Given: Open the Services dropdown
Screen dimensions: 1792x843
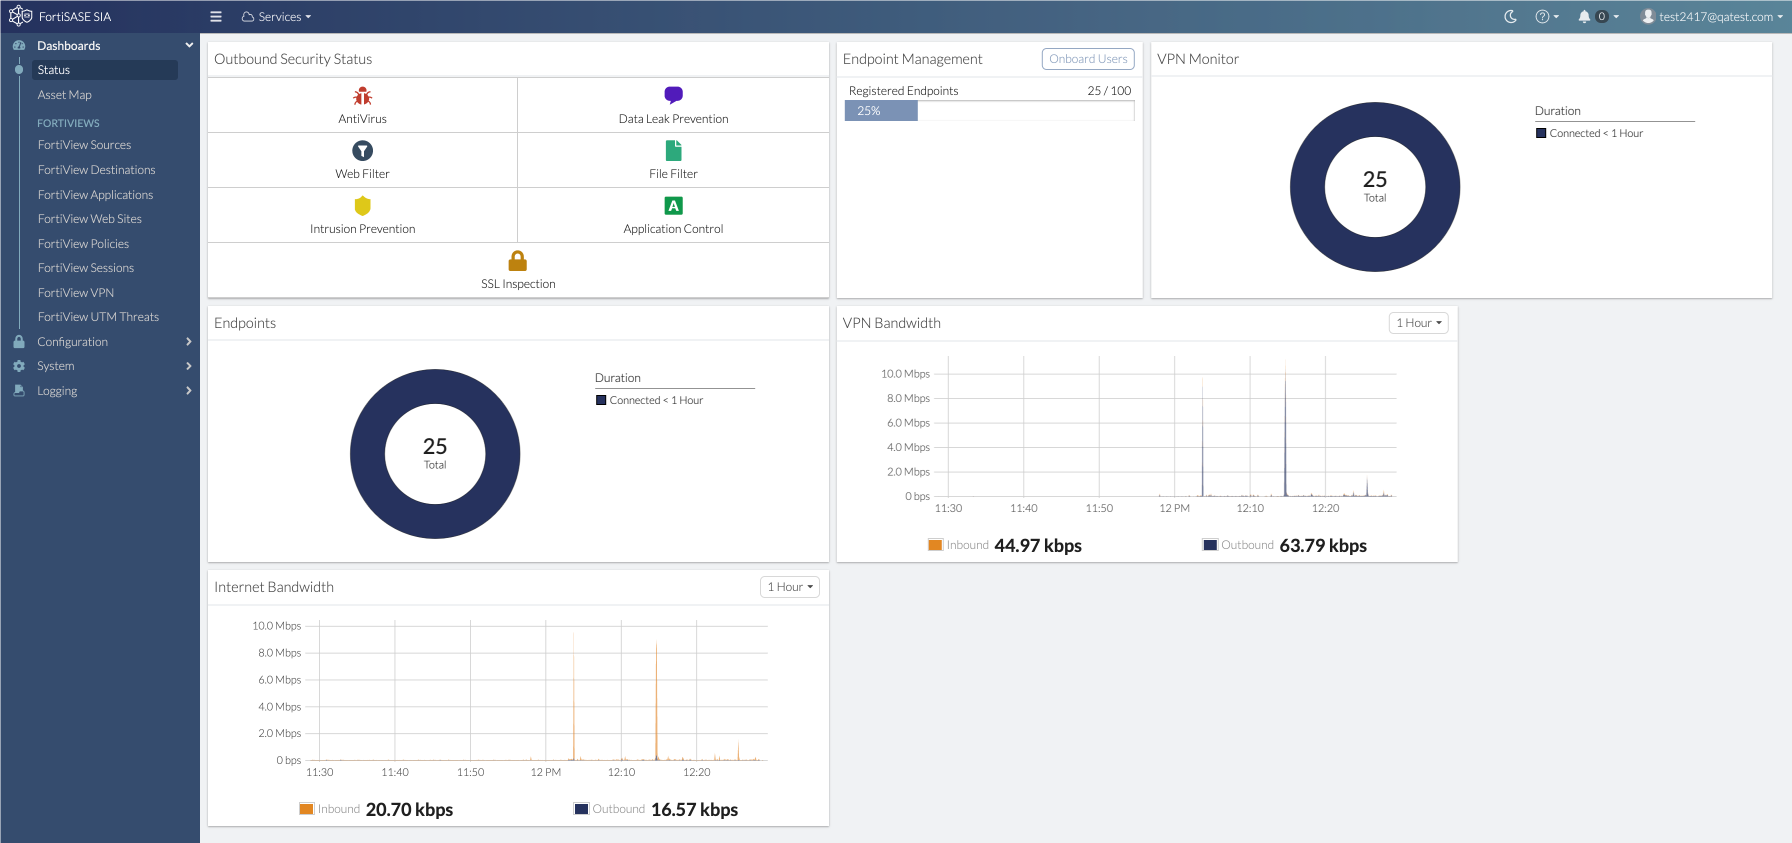Looking at the screenshot, I should 276,17.
